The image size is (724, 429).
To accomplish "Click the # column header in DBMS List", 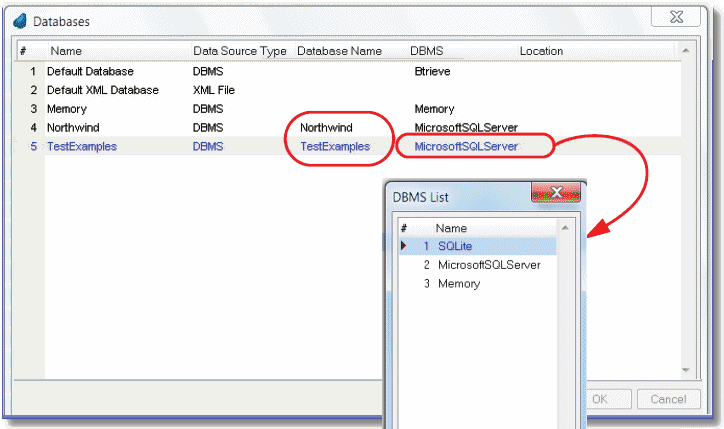I will click(404, 228).
